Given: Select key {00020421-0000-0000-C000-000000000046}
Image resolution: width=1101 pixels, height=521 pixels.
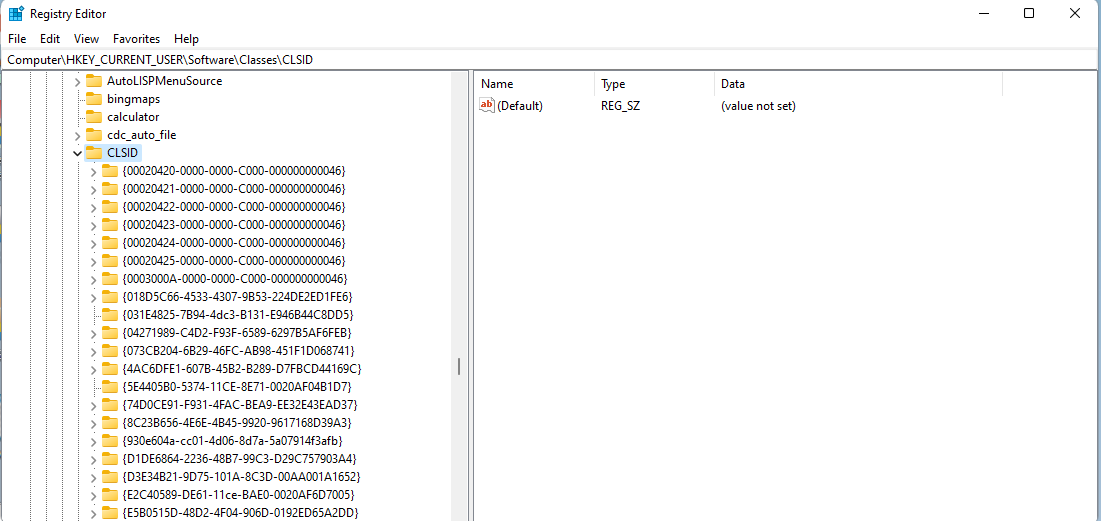Looking at the screenshot, I should coord(234,189).
